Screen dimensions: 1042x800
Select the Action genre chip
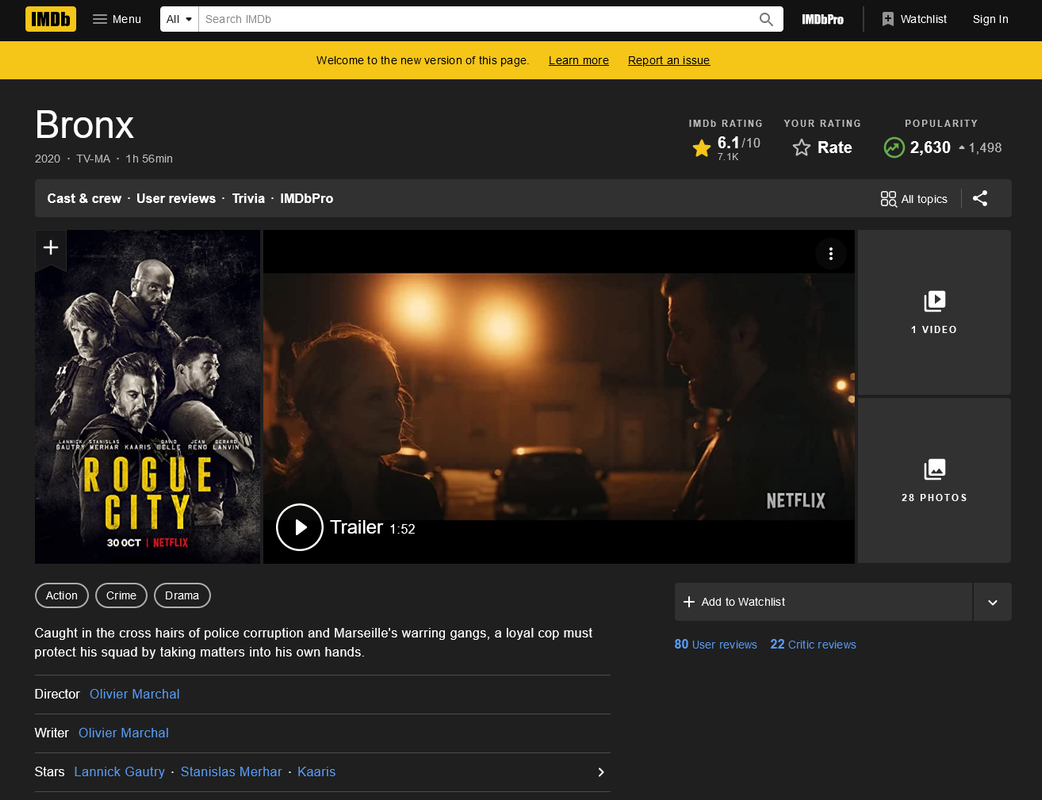[x=62, y=595]
